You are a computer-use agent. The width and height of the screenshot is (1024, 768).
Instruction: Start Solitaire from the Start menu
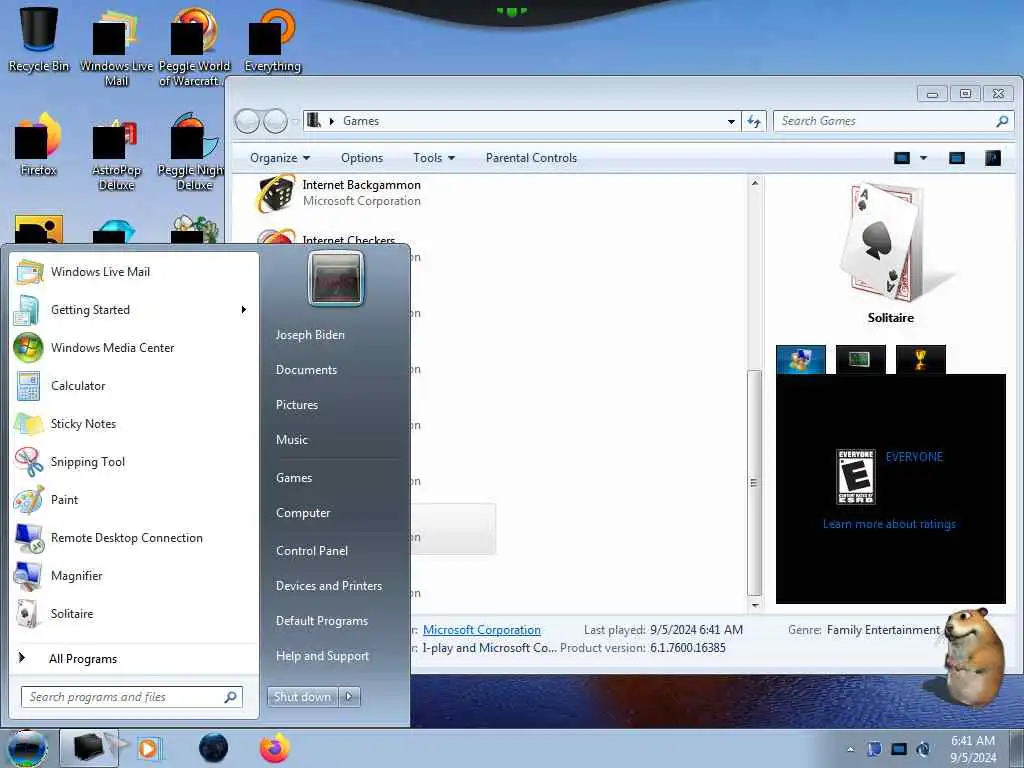tap(135, 613)
